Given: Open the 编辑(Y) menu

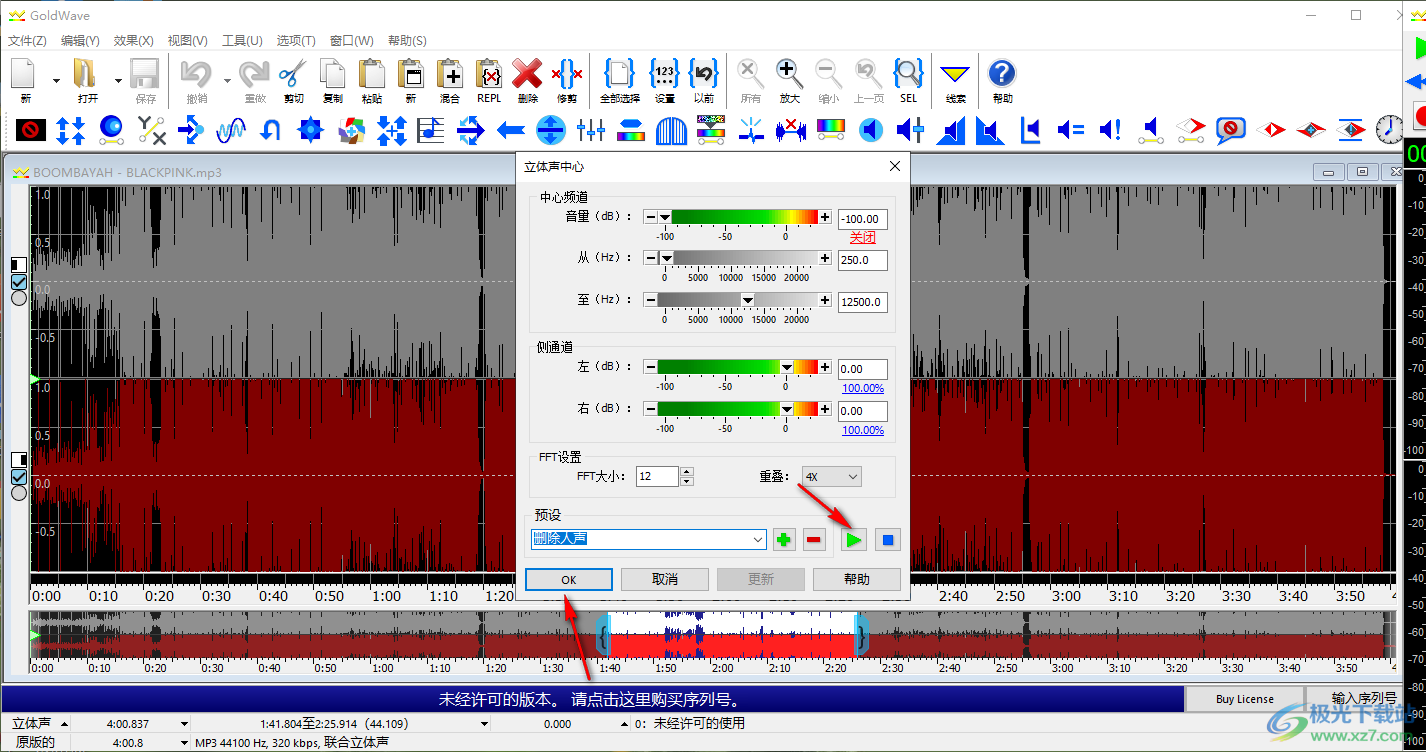Looking at the screenshot, I should [x=80, y=41].
